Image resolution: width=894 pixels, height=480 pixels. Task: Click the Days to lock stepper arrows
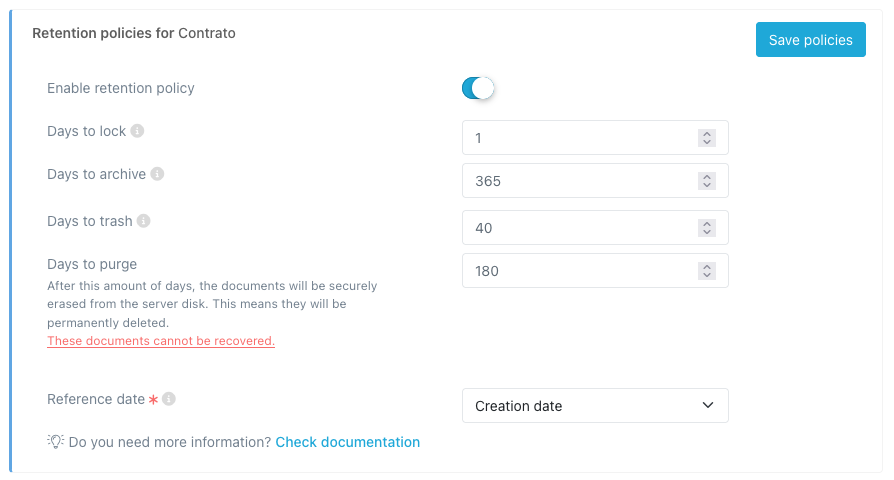(x=706, y=138)
